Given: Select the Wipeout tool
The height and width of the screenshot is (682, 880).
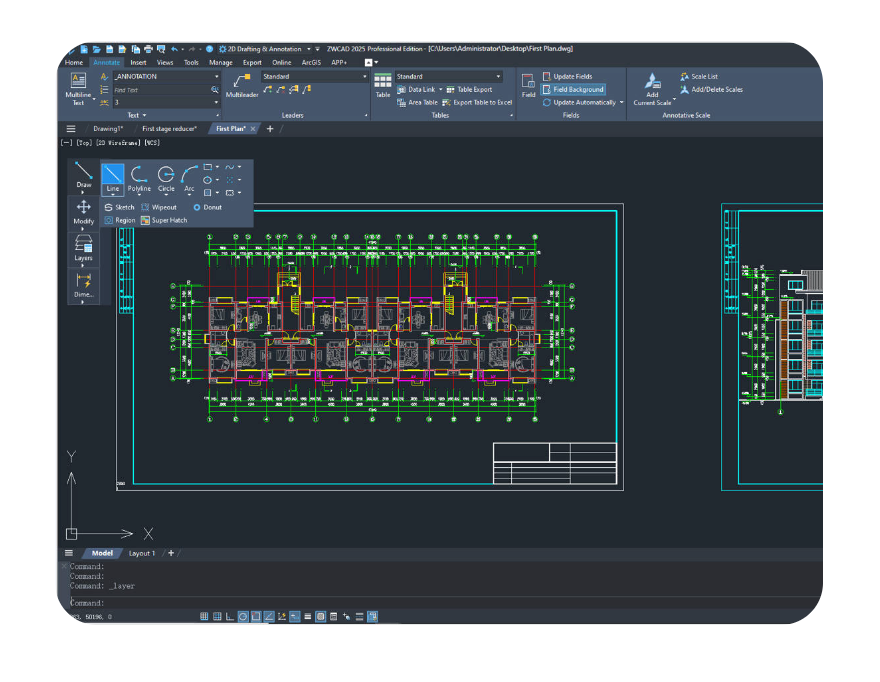Looking at the screenshot, I should pos(159,207).
